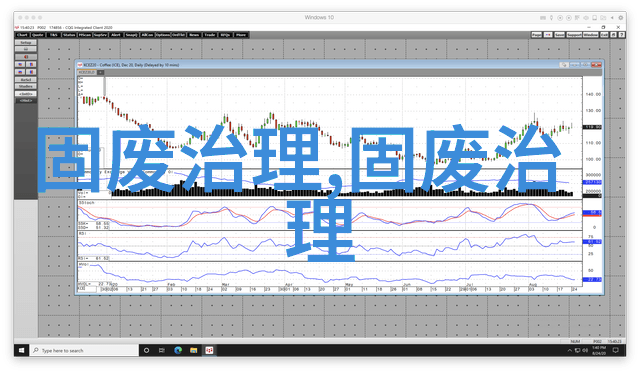Open the News toolbar button
This screenshot has height=373, width=640.
tap(194, 35)
